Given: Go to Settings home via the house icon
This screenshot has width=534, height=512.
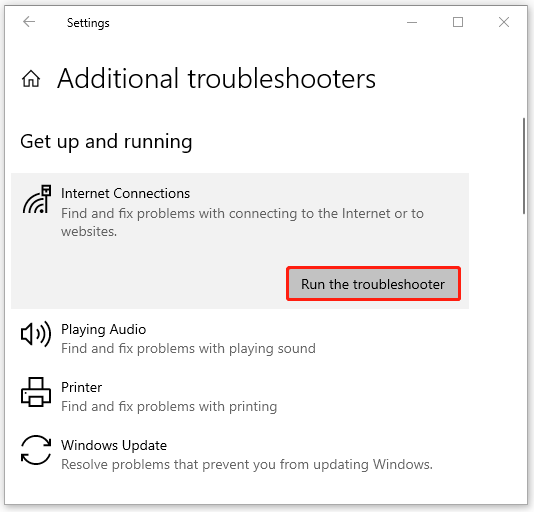Looking at the screenshot, I should click(x=31, y=79).
